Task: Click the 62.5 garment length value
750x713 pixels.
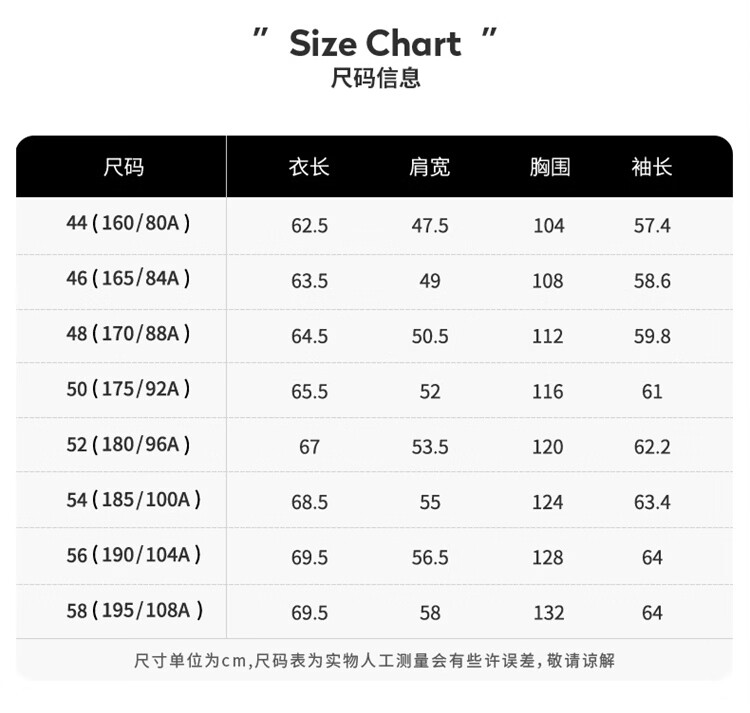Action: coord(309,226)
